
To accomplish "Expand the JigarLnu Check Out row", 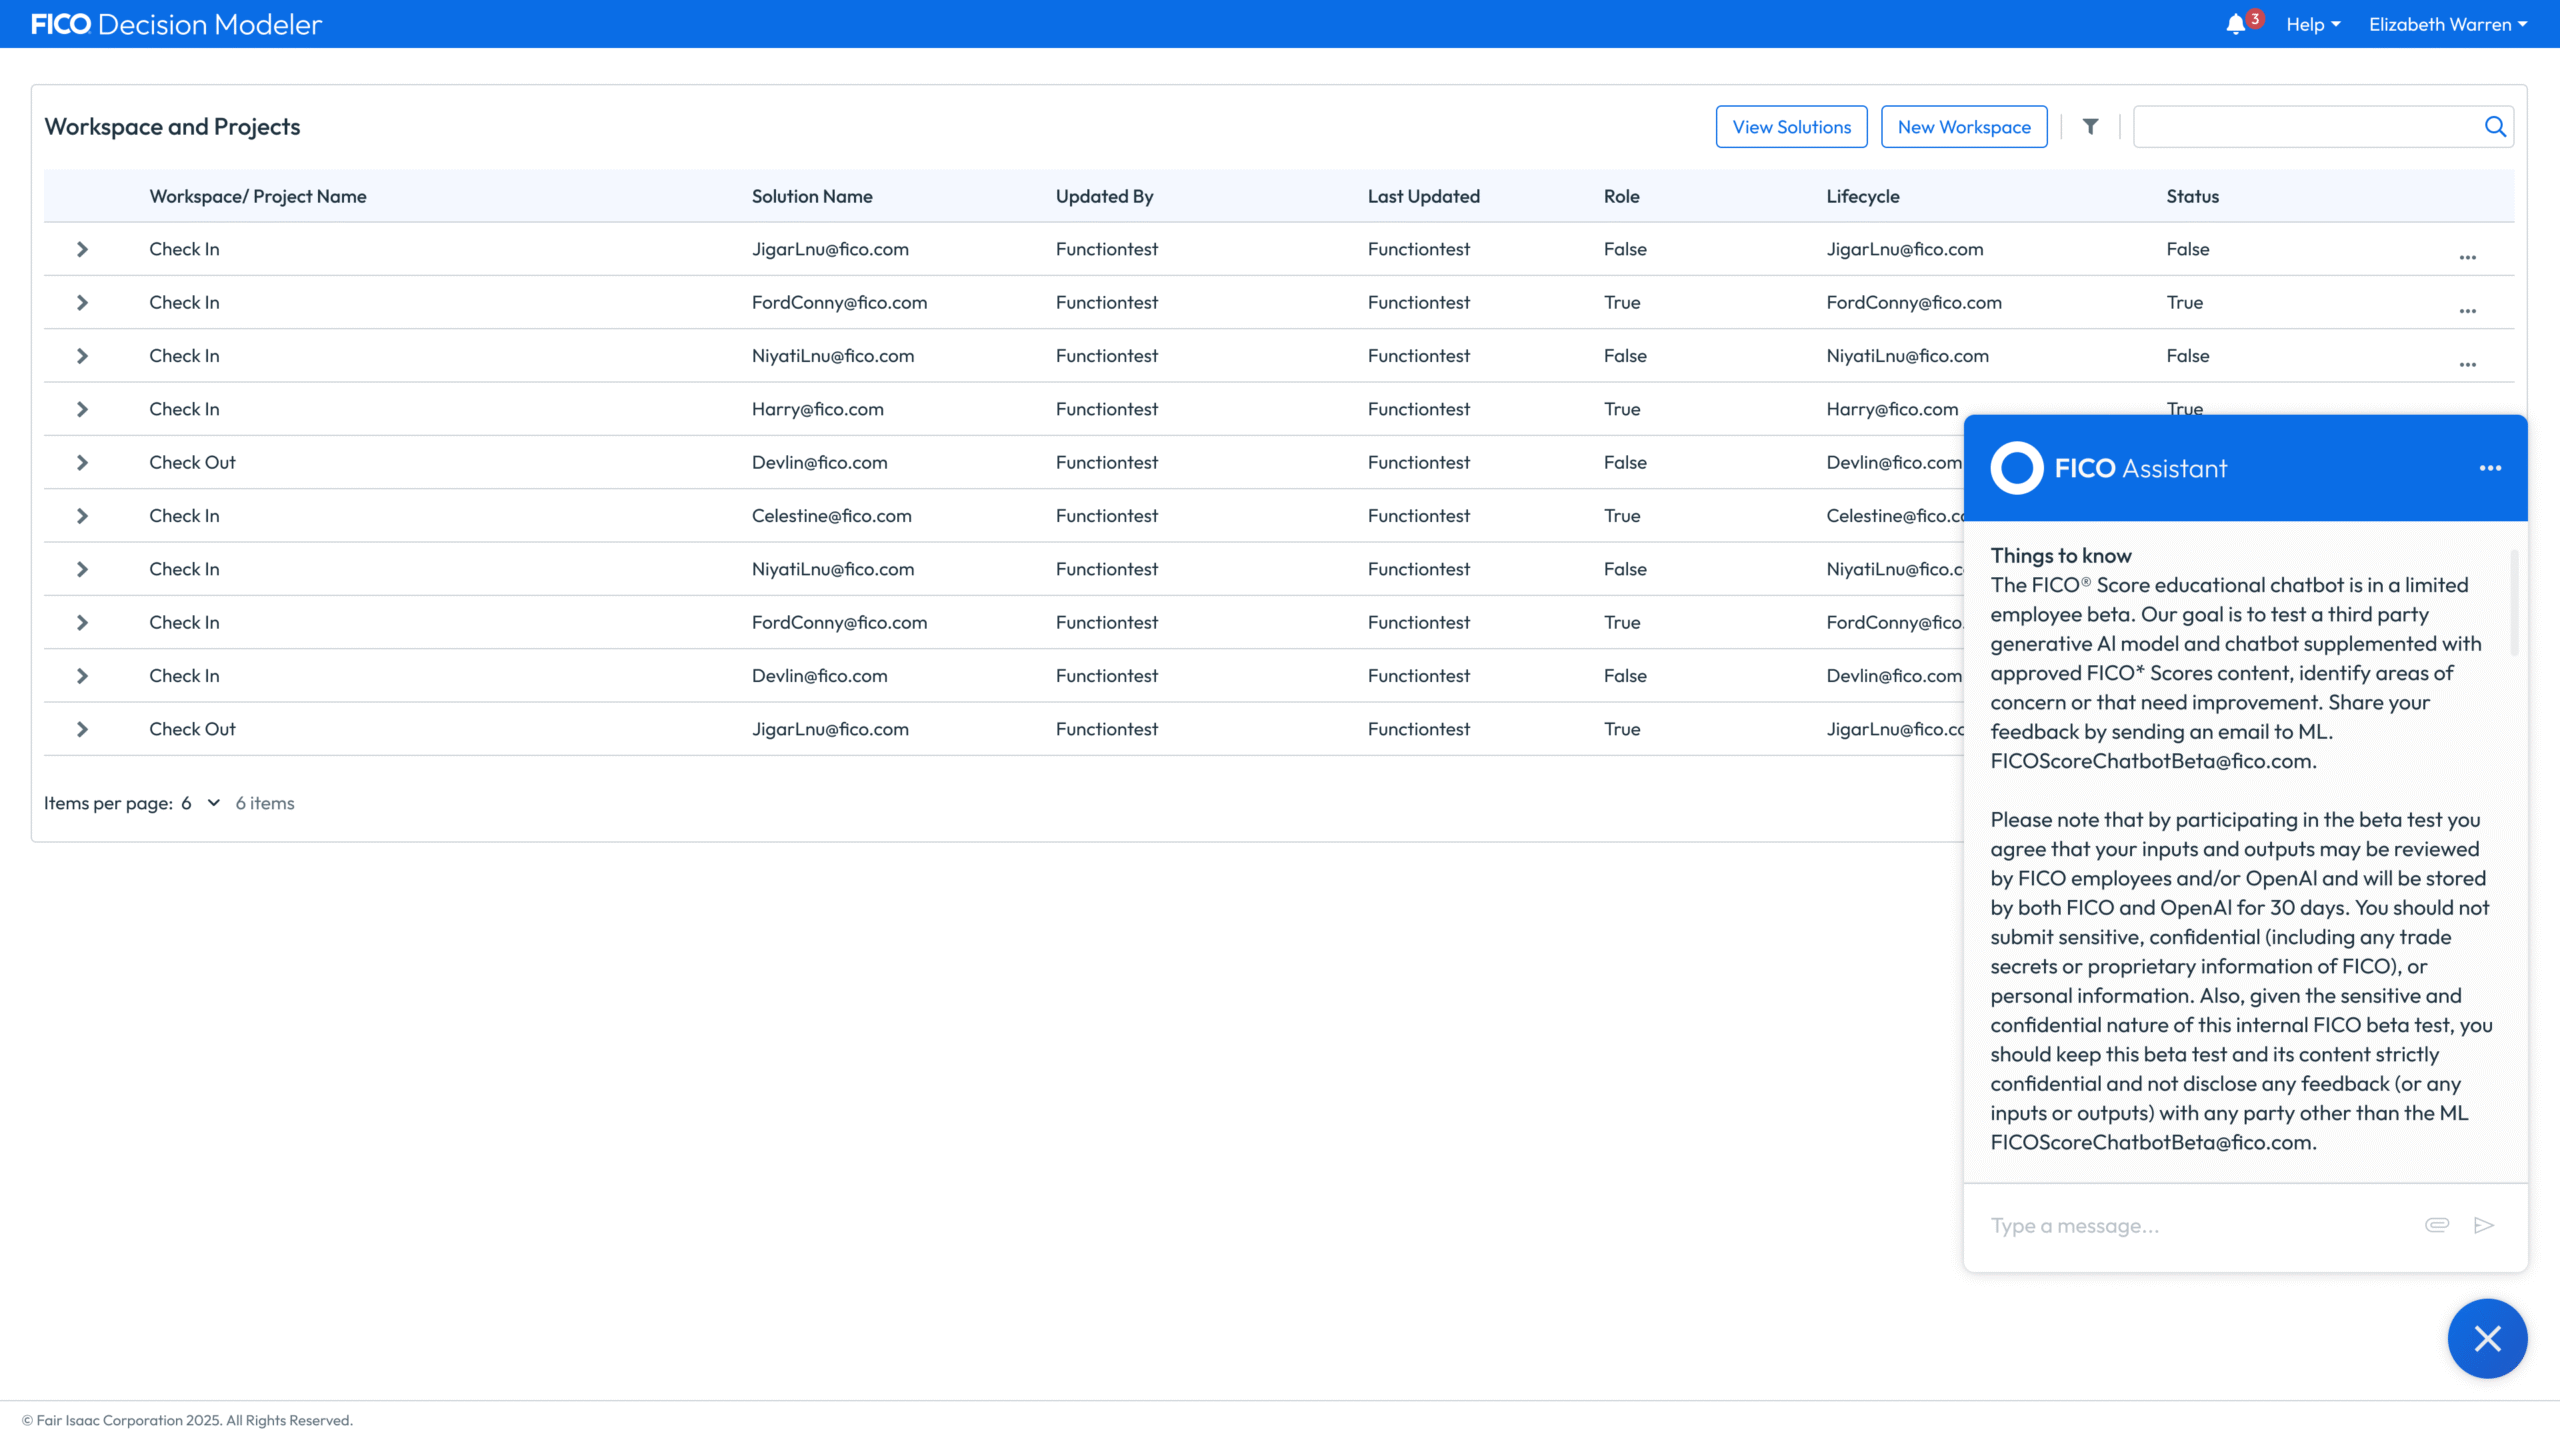I will click(82, 729).
